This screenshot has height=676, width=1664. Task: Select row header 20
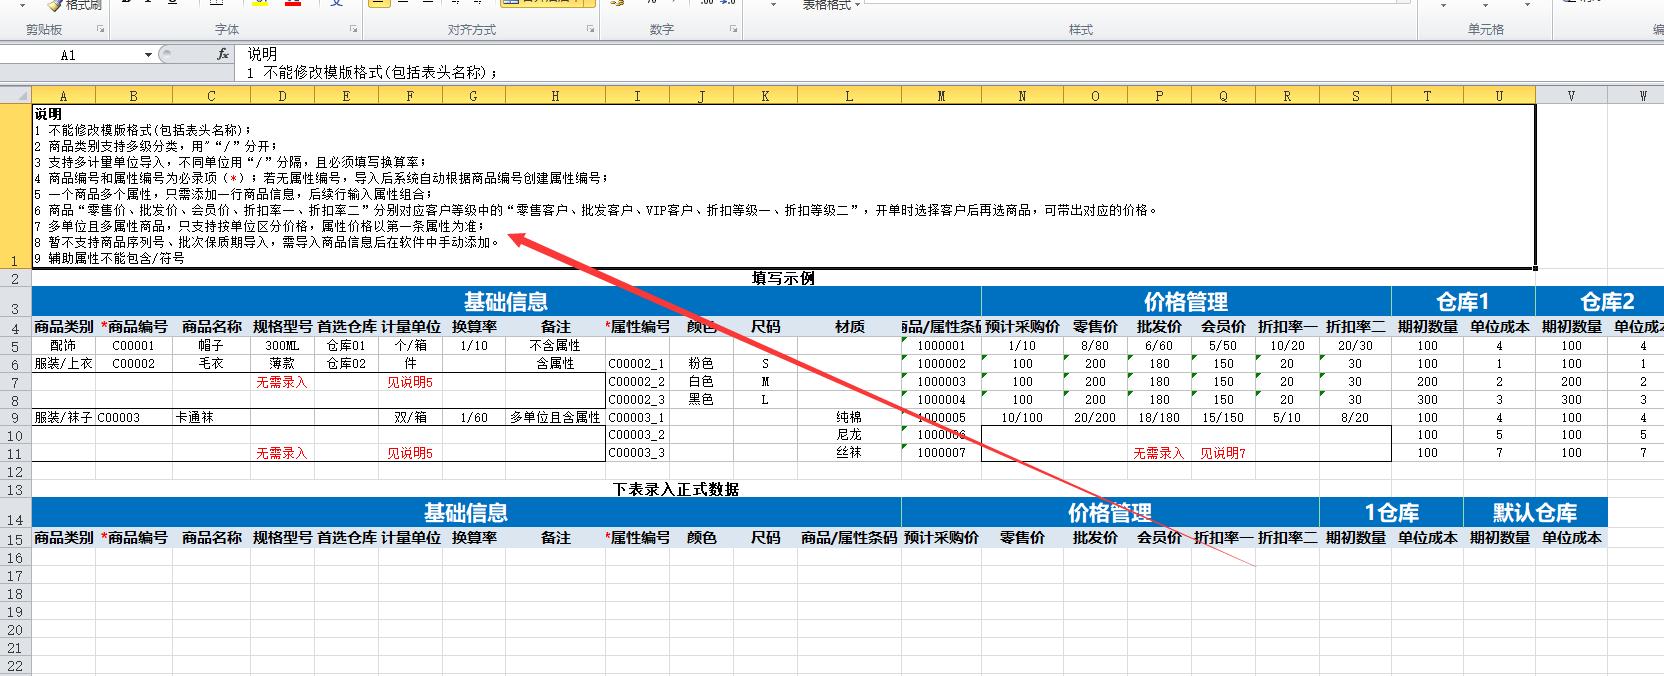click(15, 630)
